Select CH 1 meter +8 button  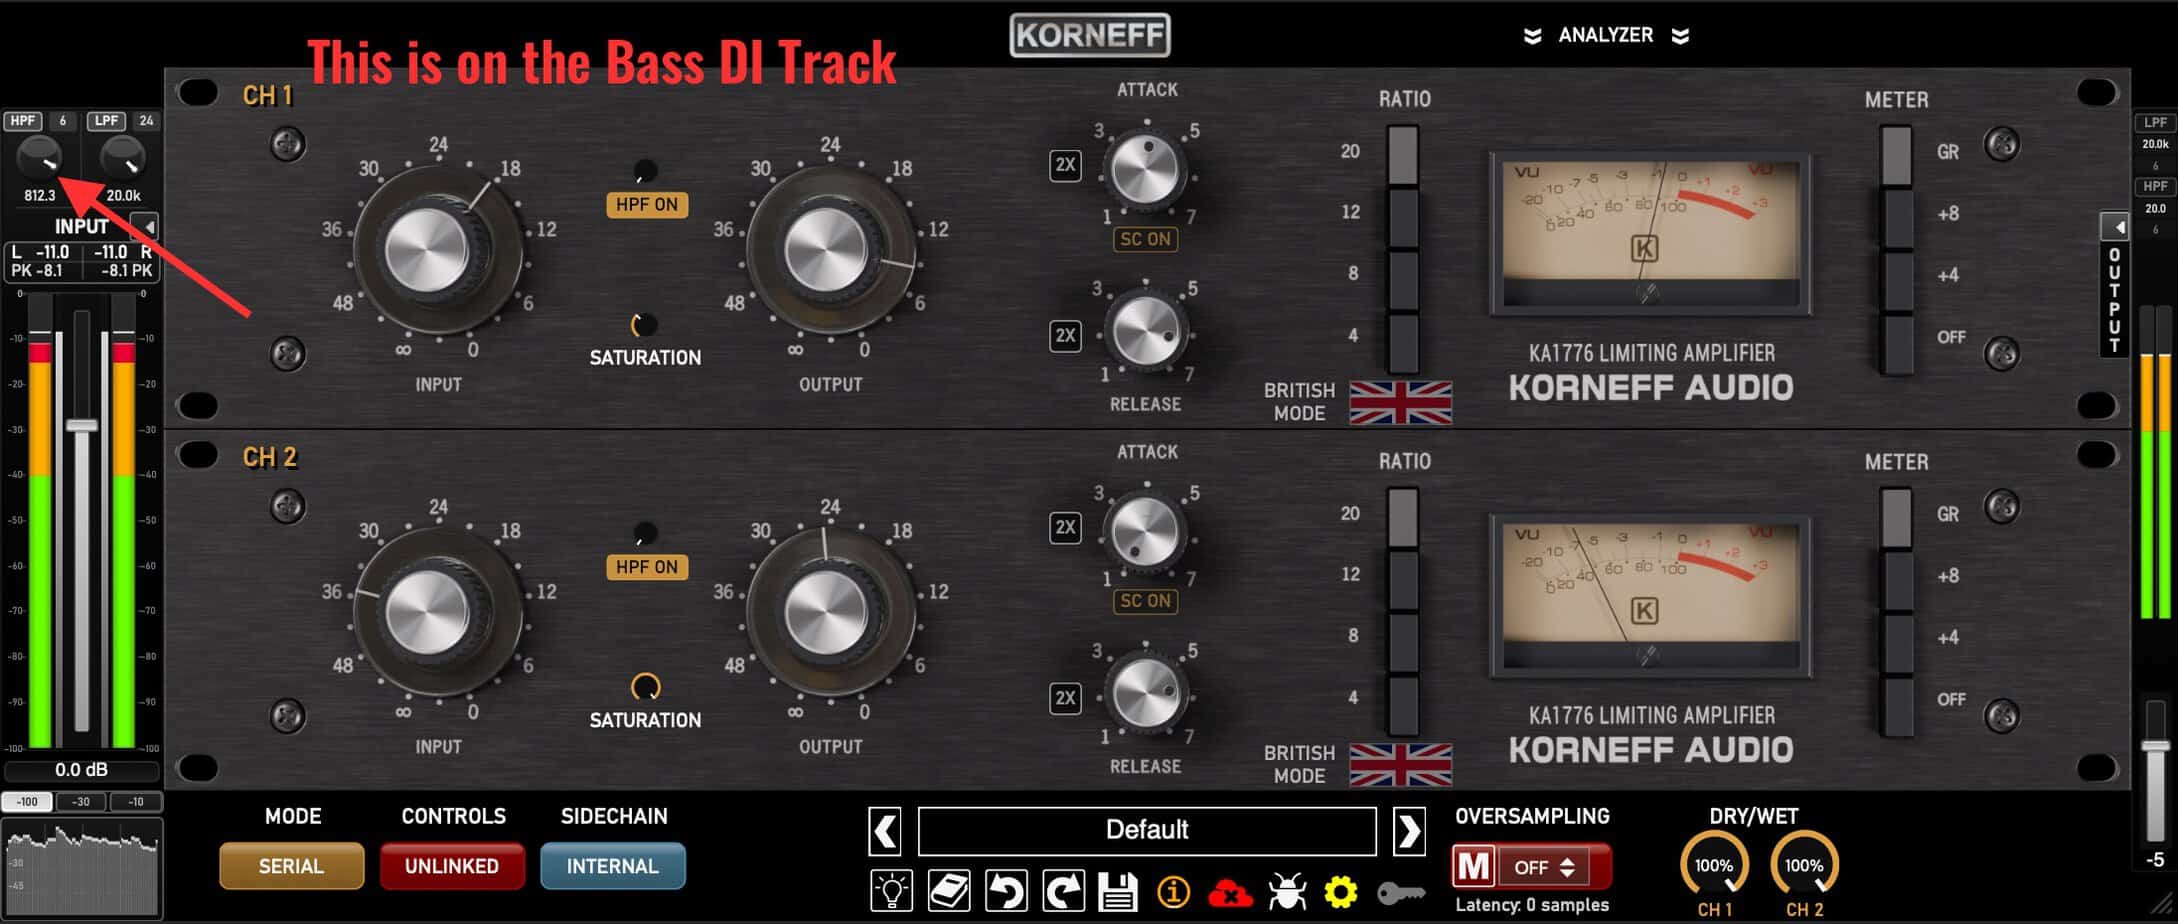point(1896,217)
